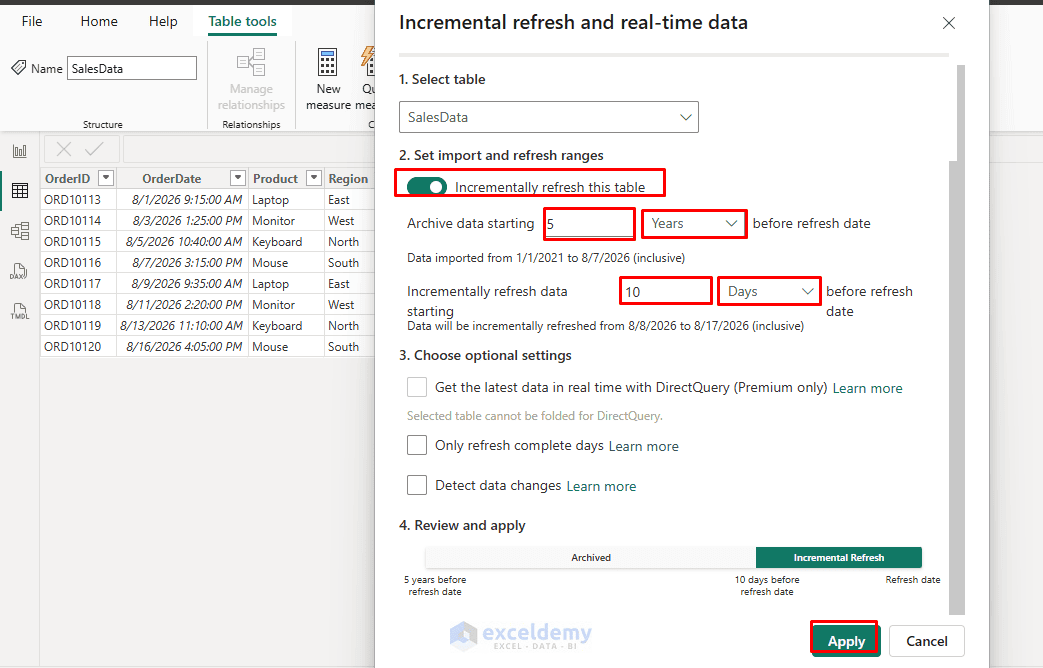Check Only refresh complete days
The image size is (1043, 668).
[417, 445]
